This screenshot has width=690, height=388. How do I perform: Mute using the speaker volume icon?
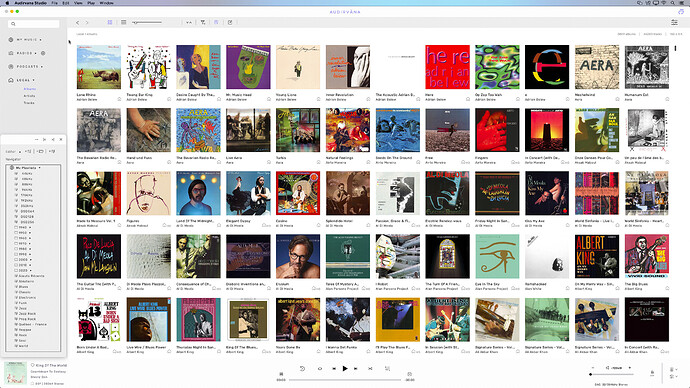(x=607, y=368)
